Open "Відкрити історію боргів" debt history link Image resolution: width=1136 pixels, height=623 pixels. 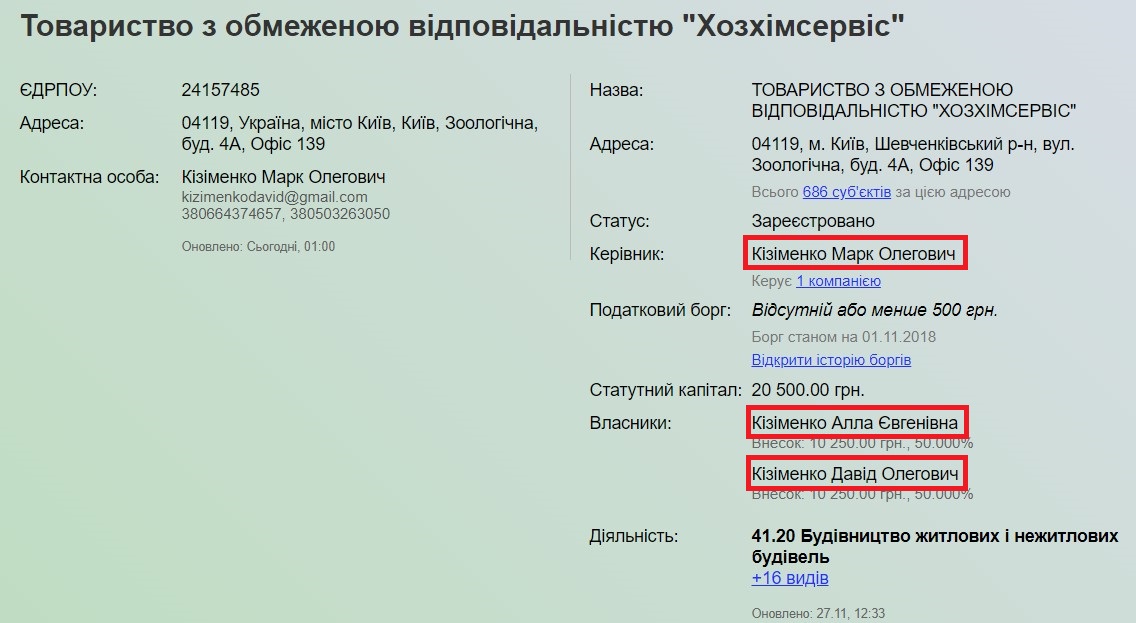point(831,360)
